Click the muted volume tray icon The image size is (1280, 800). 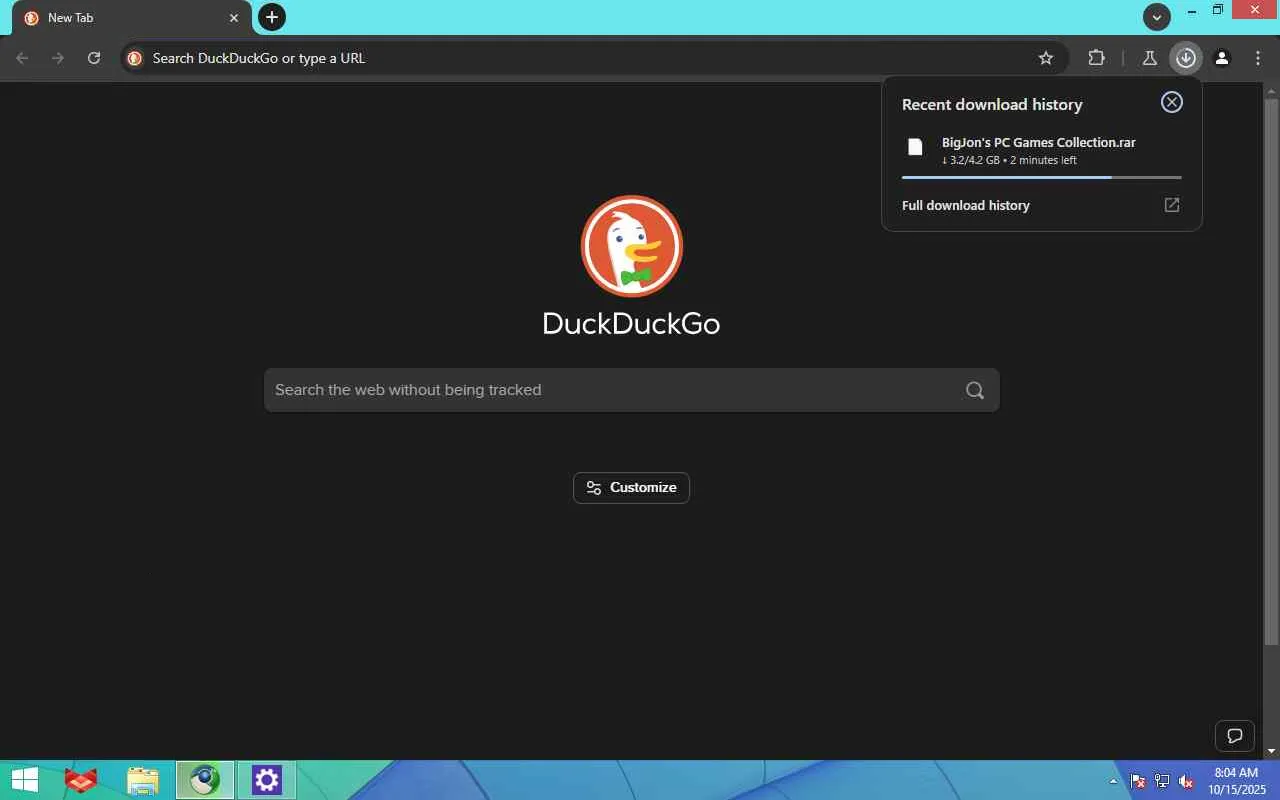point(1186,781)
